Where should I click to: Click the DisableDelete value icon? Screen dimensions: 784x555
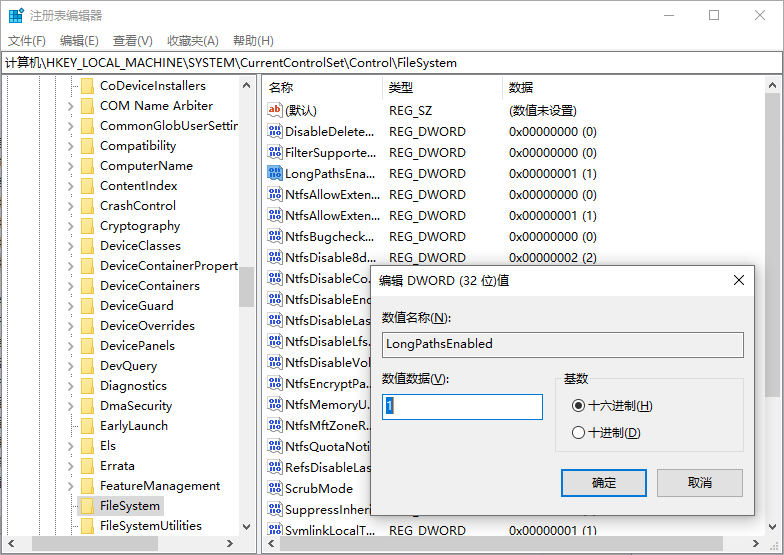[276, 131]
